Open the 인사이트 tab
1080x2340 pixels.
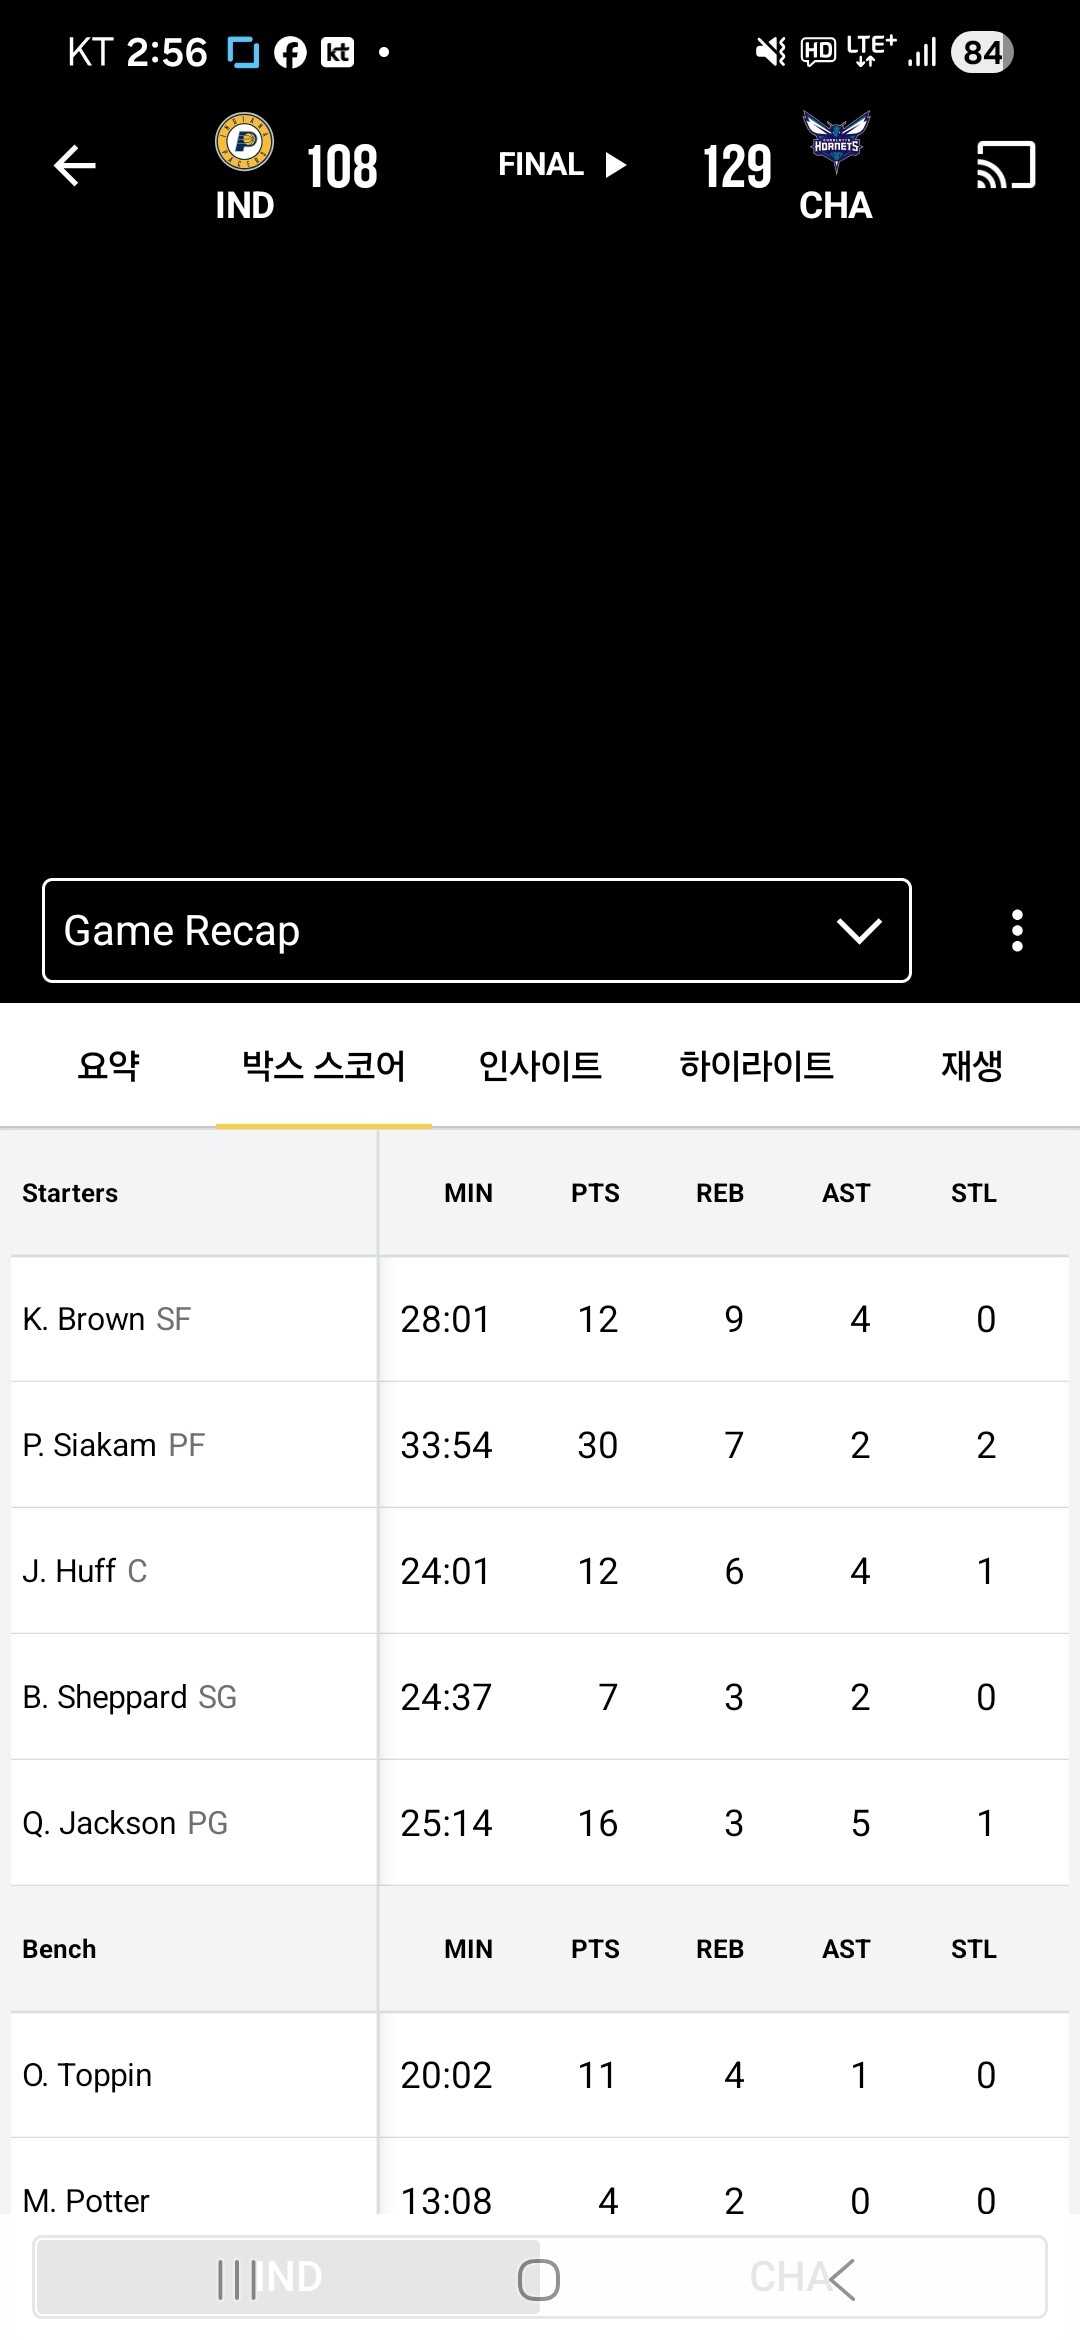540,1066
